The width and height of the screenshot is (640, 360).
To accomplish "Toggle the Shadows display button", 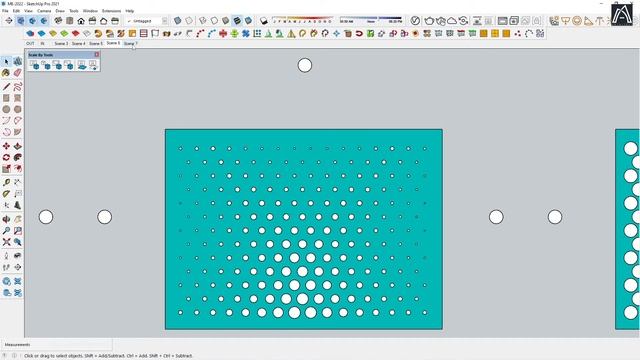I will pos(264,20).
